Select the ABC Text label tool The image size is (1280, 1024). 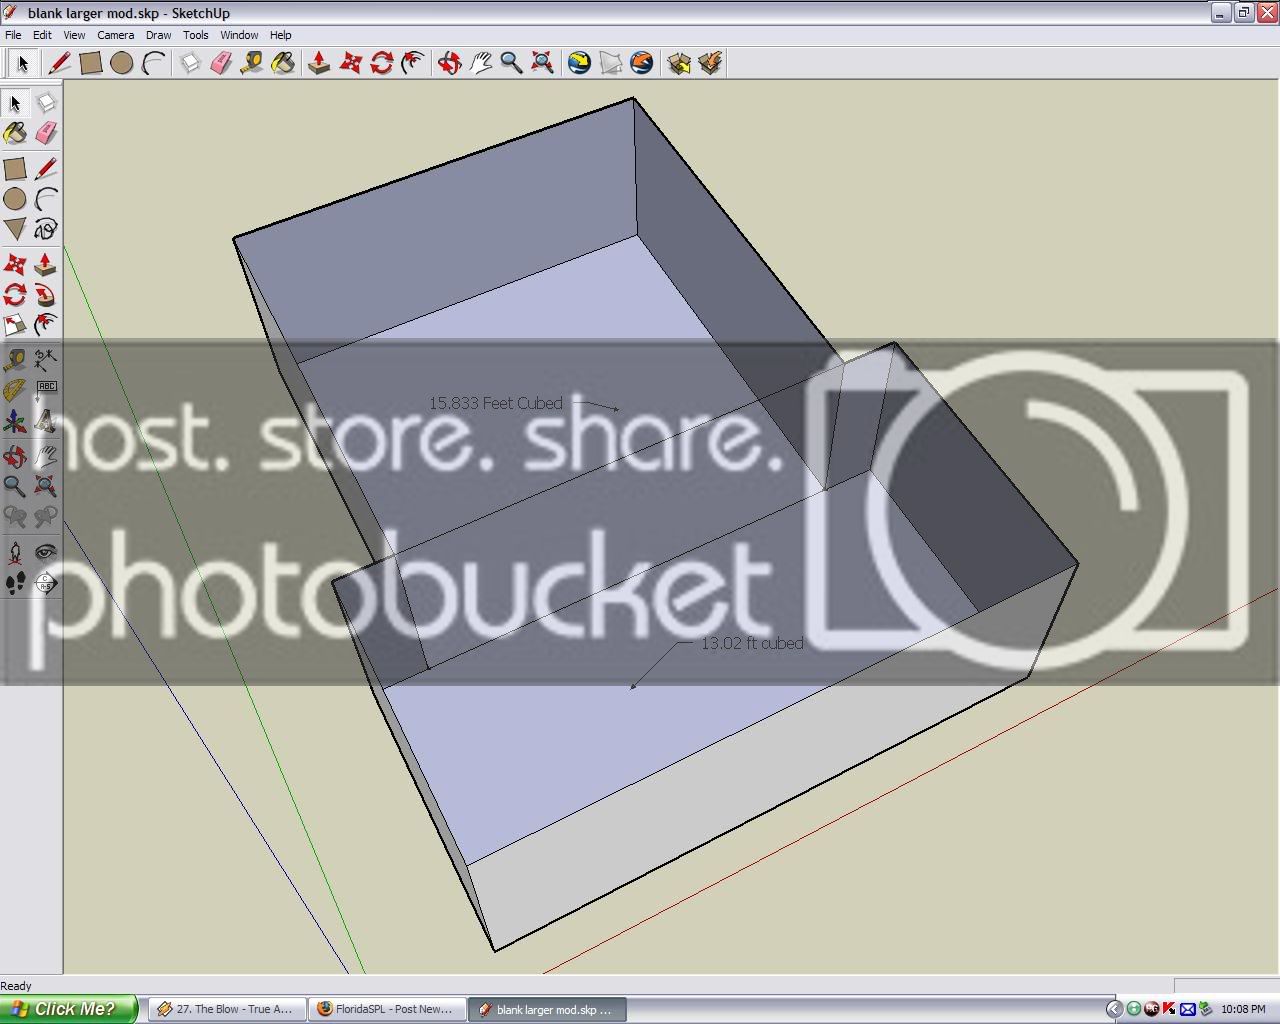pyautogui.click(x=46, y=390)
